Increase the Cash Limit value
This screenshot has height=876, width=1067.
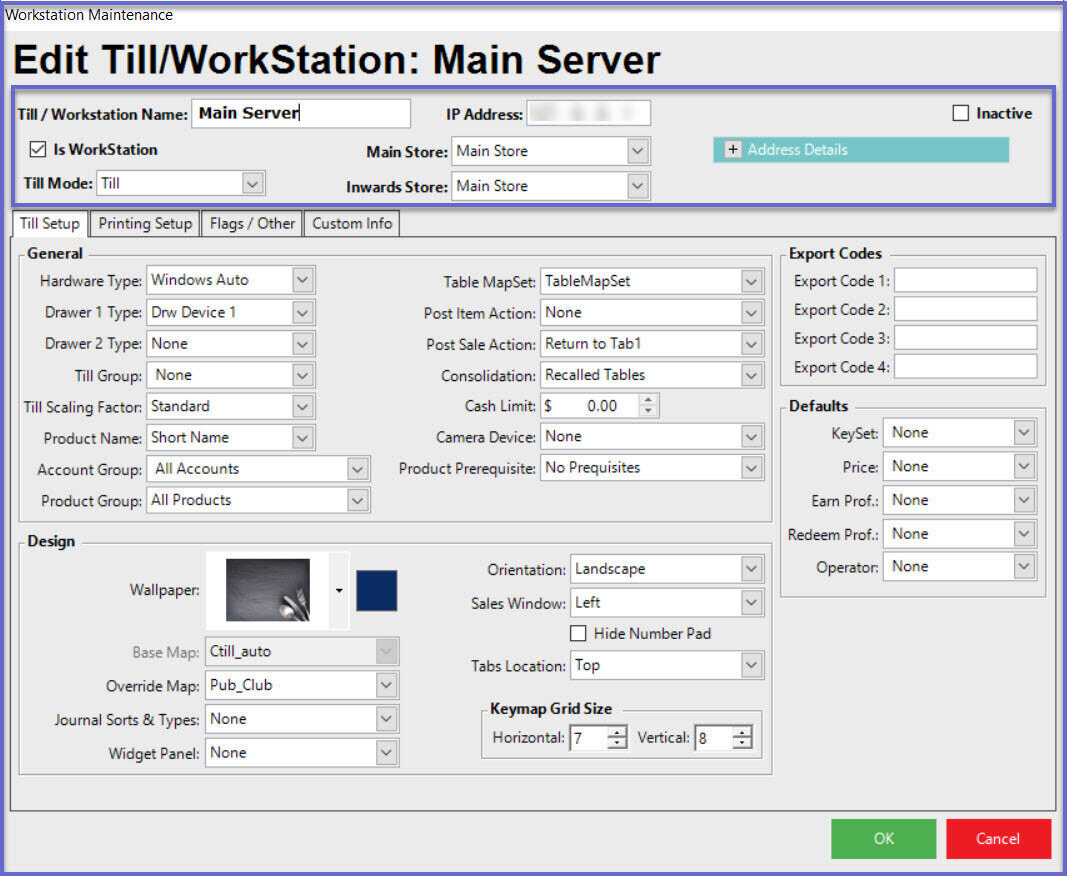click(x=648, y=401)
